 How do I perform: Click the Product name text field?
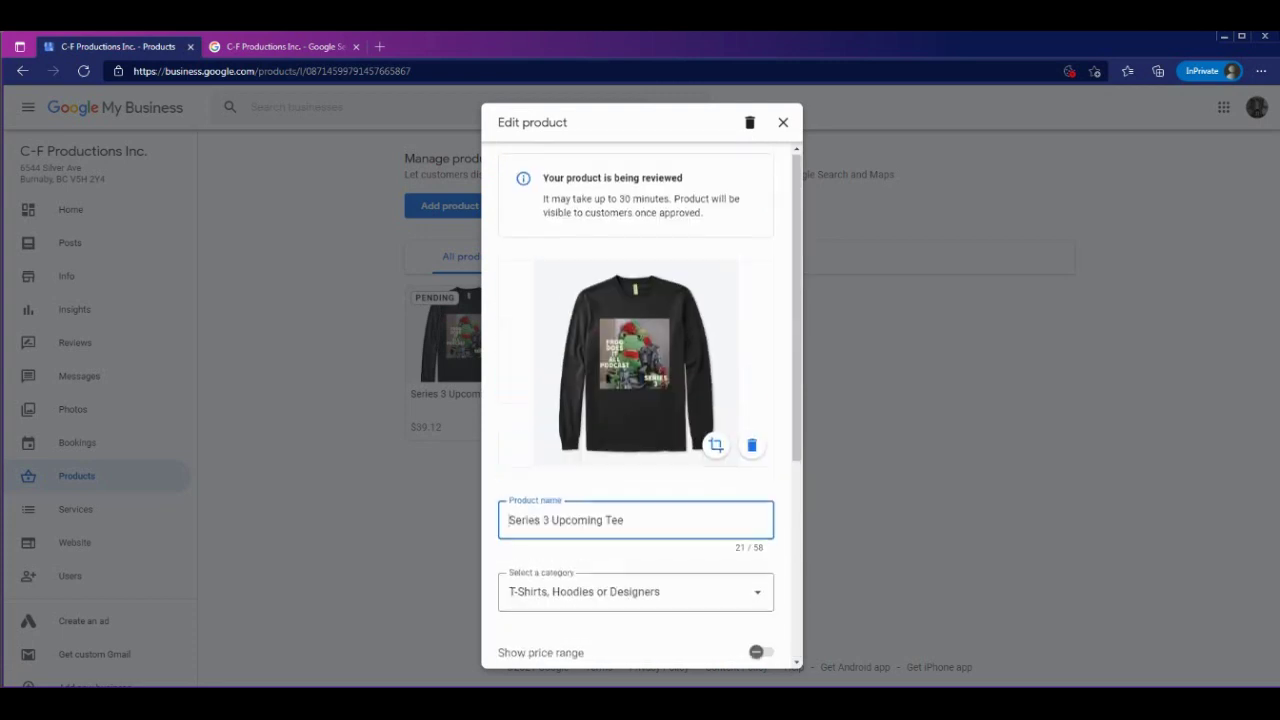636,520
